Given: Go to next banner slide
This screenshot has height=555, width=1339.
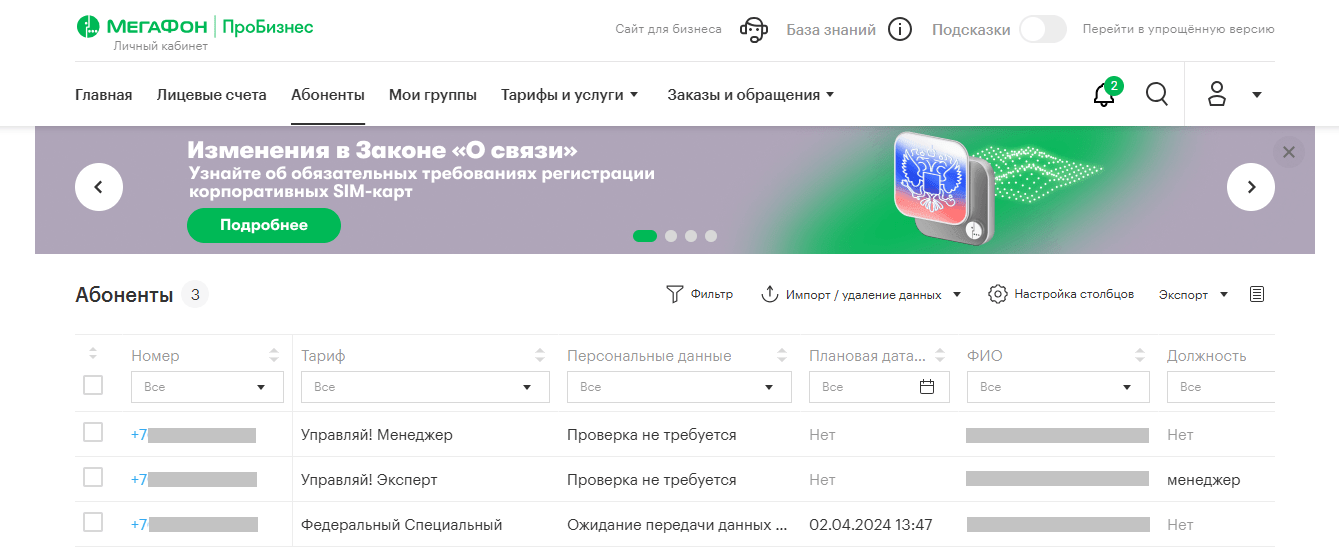Looking at the screenshot, I should (x=1251, y=187).
